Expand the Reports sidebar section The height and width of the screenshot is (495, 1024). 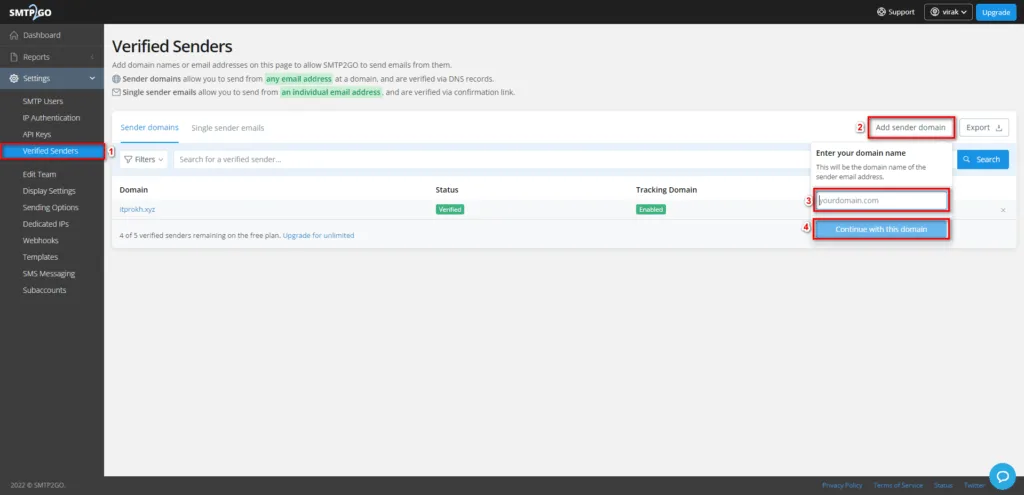pyautogui.click(x=50, y=57)
